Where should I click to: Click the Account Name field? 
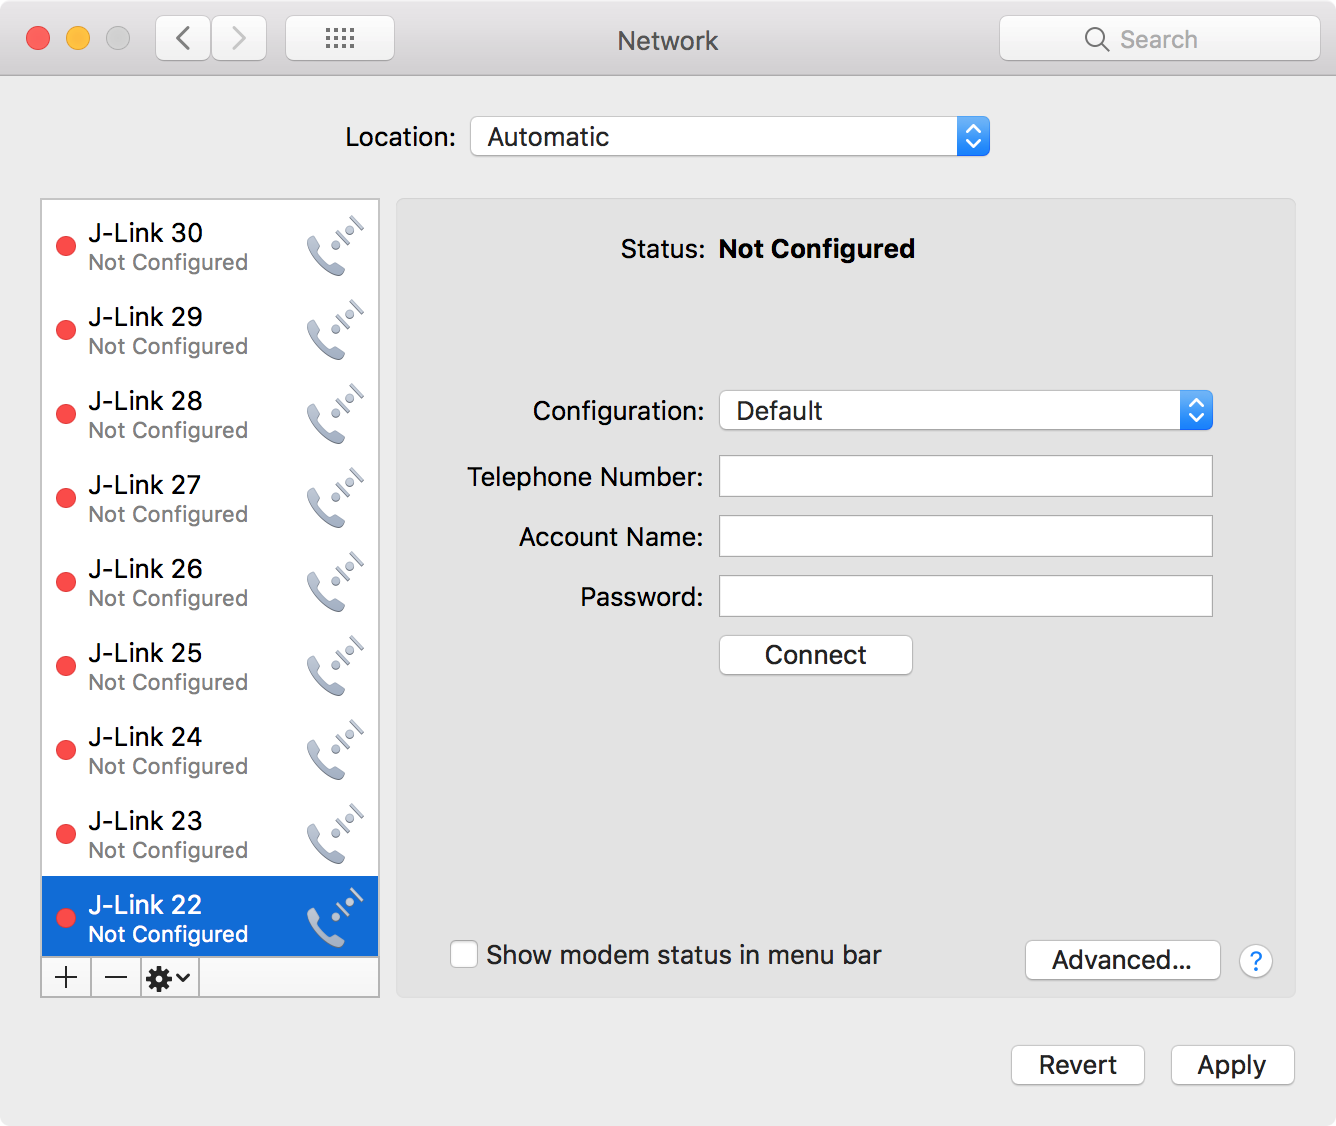pyautogui.click(x=966, y=536)
